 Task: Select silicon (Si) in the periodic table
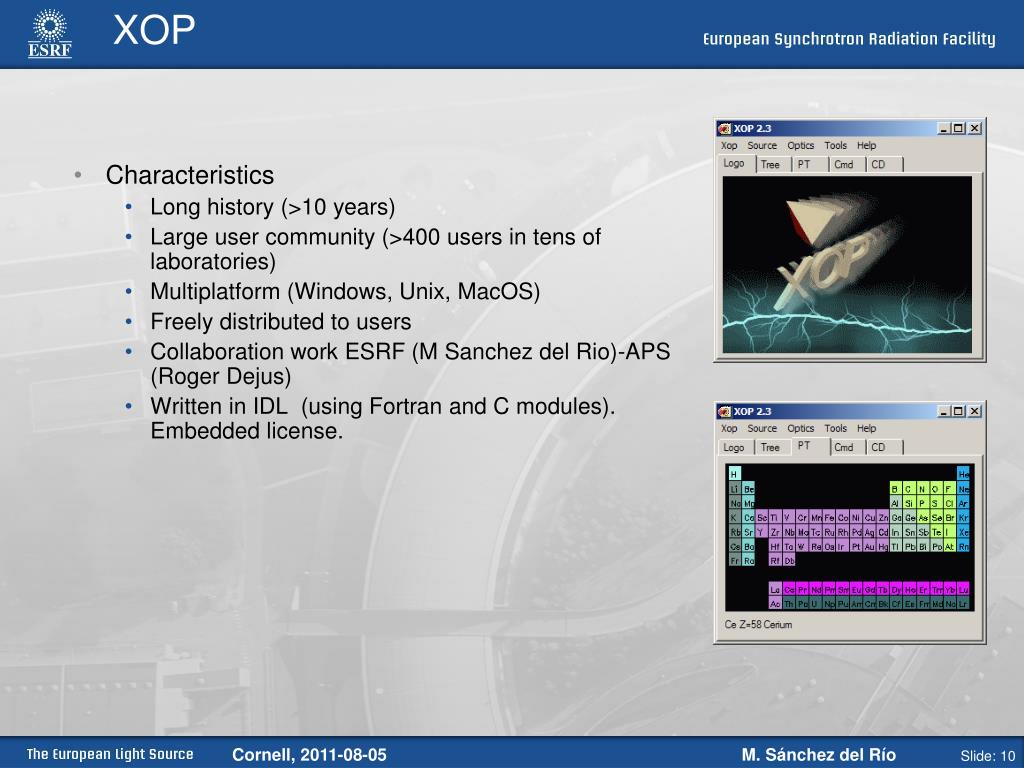tap(910, 502)
